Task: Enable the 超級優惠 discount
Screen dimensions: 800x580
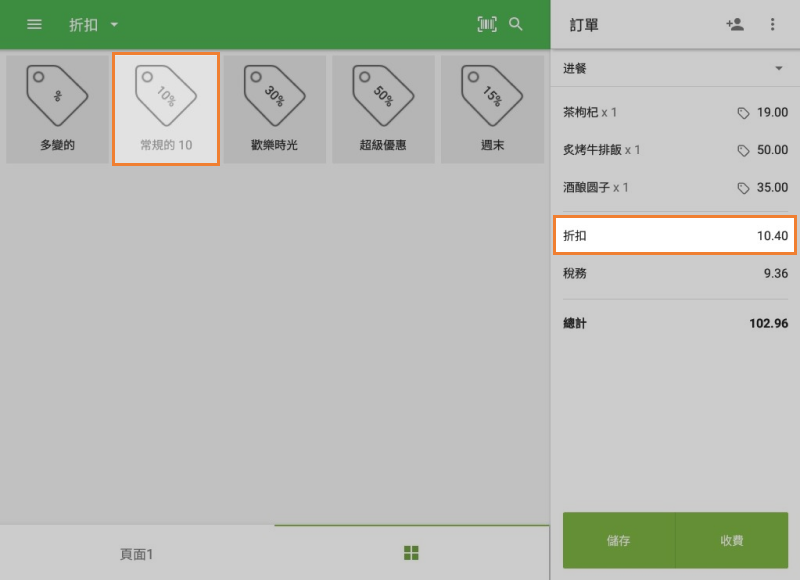Action: tap(383, 109)
